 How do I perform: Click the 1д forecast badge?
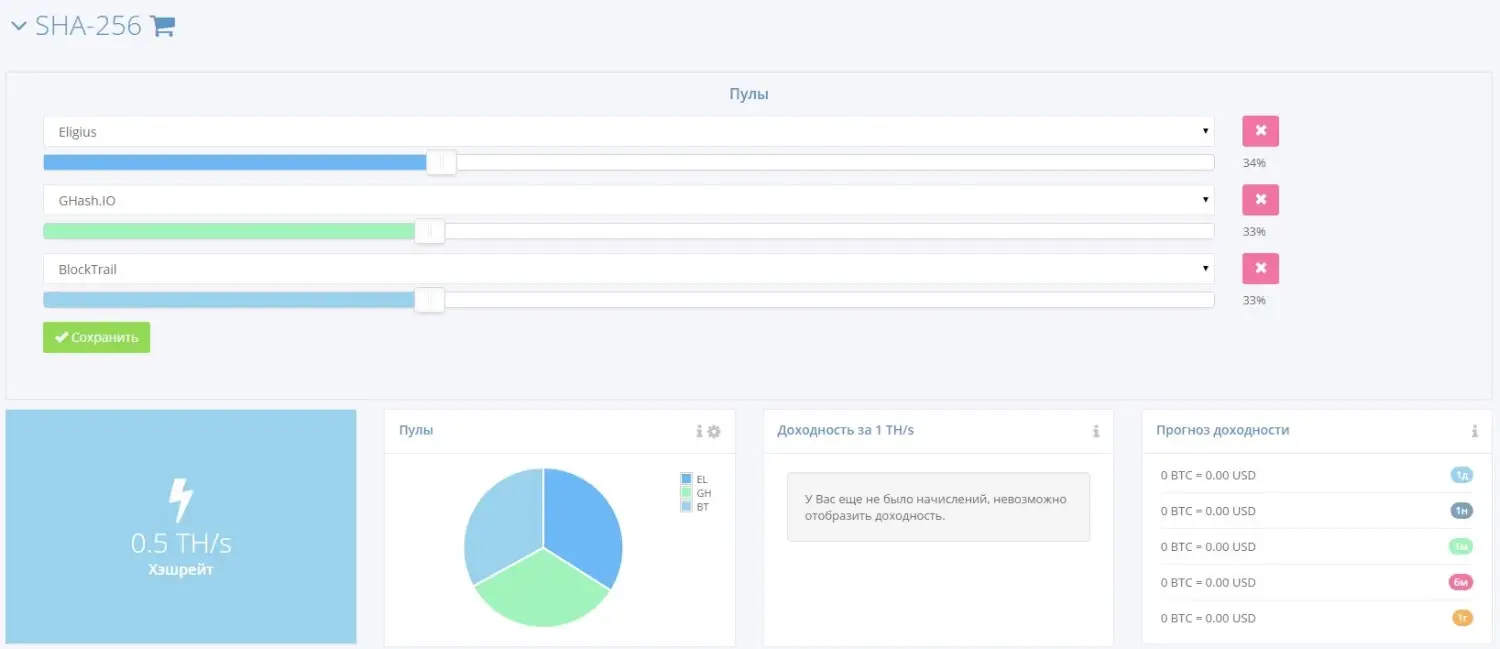tap(1461, 475)
